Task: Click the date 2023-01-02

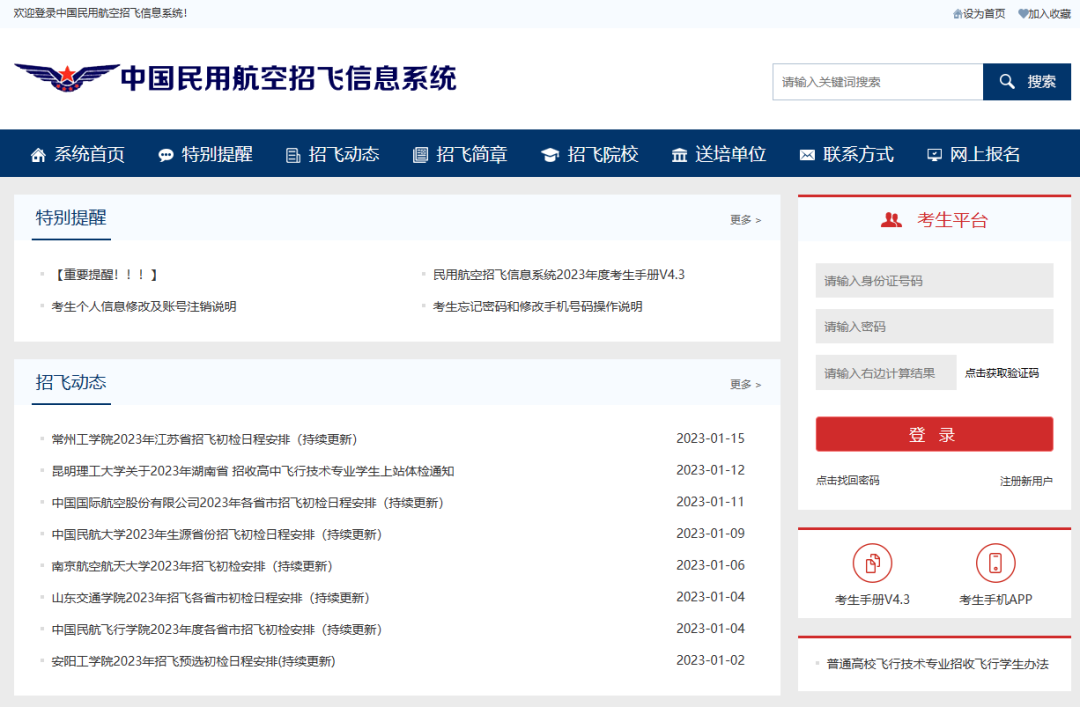Action: tap(710, 660)
